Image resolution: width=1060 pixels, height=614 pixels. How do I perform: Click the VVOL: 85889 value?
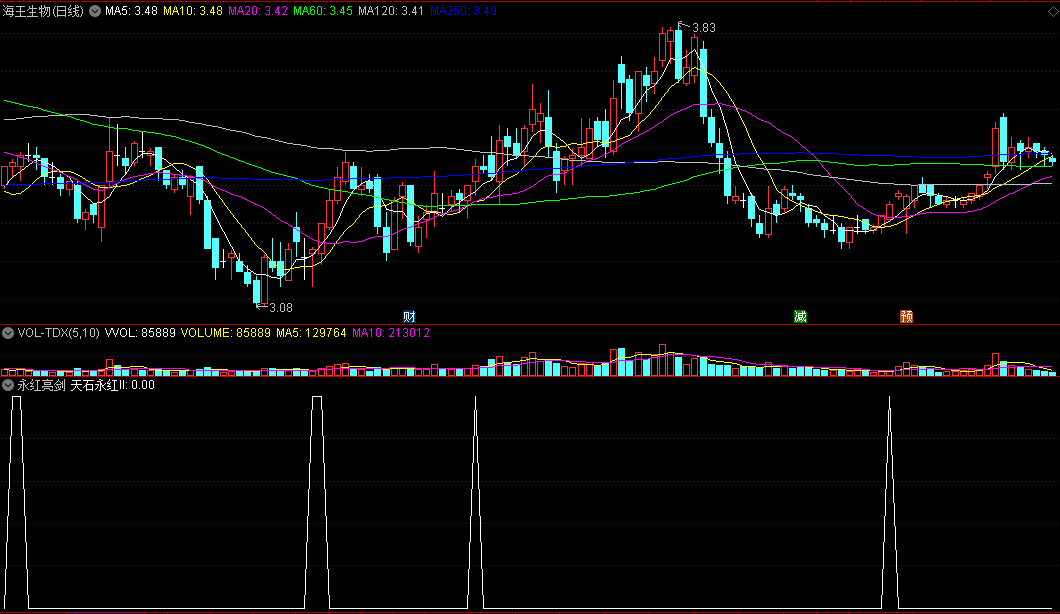pyautogui.click(x=140, y=333)
